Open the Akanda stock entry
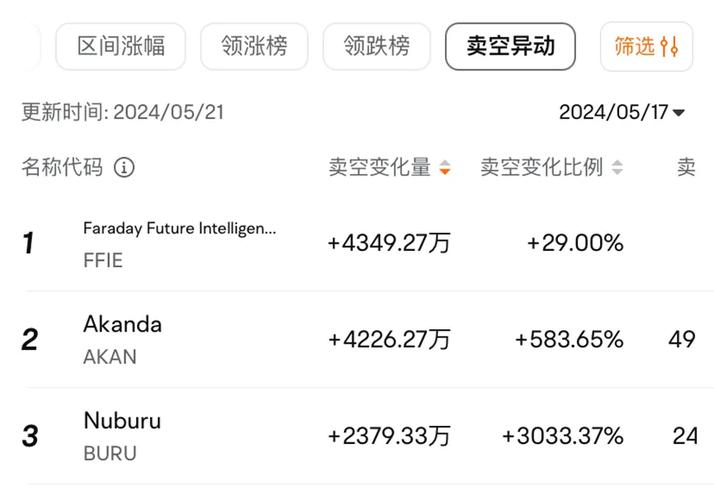This screenshot has height=500, width=714. click(x=122, y=324)
